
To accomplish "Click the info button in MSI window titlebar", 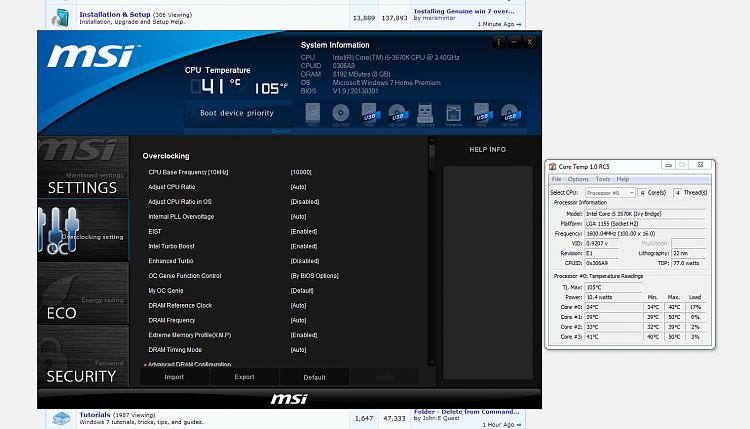I will coord(498,42).
